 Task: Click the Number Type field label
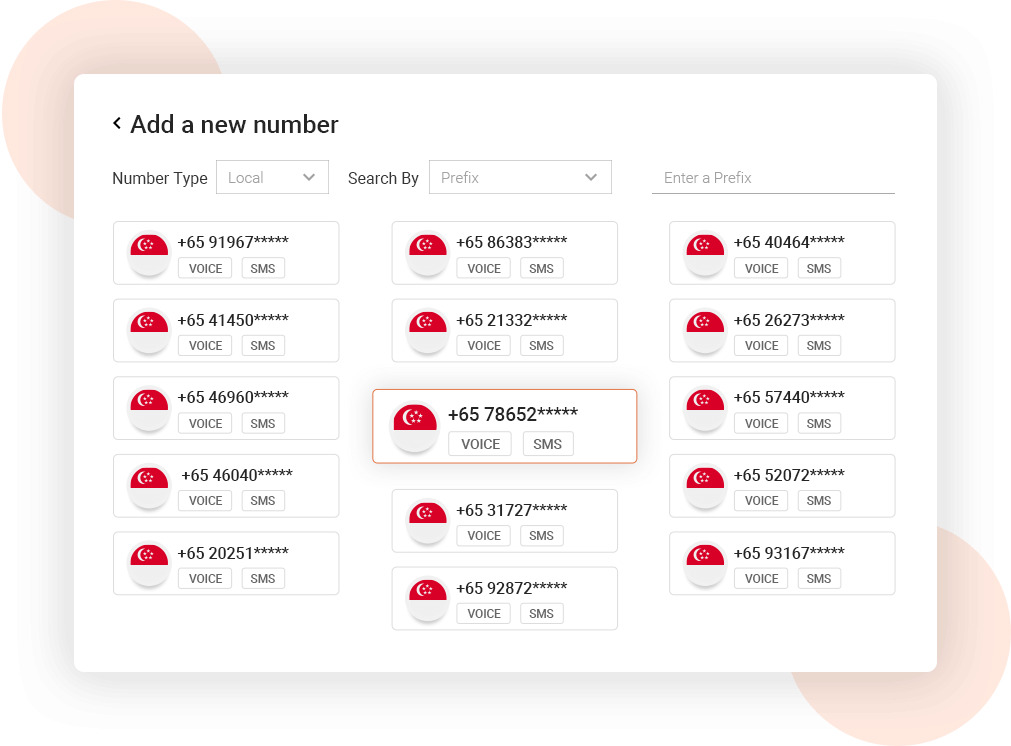click(x=159, y=177)
